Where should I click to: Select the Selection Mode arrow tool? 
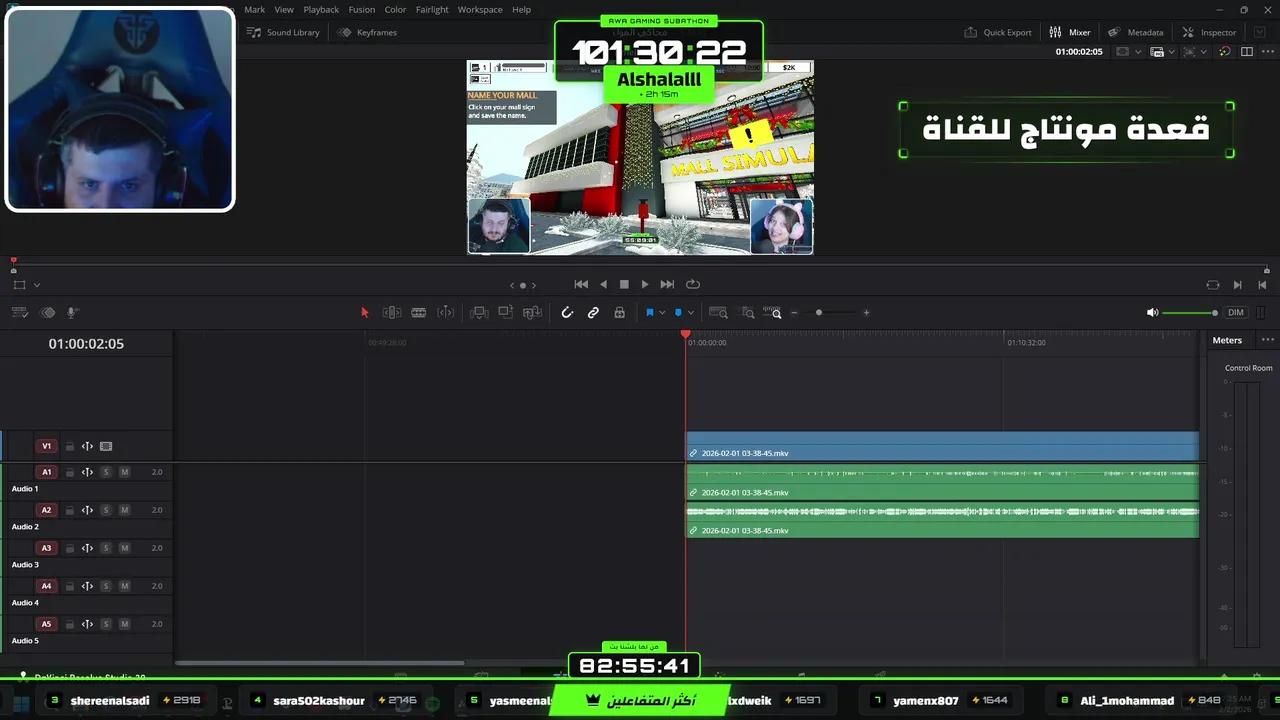[x=364, y=313]
